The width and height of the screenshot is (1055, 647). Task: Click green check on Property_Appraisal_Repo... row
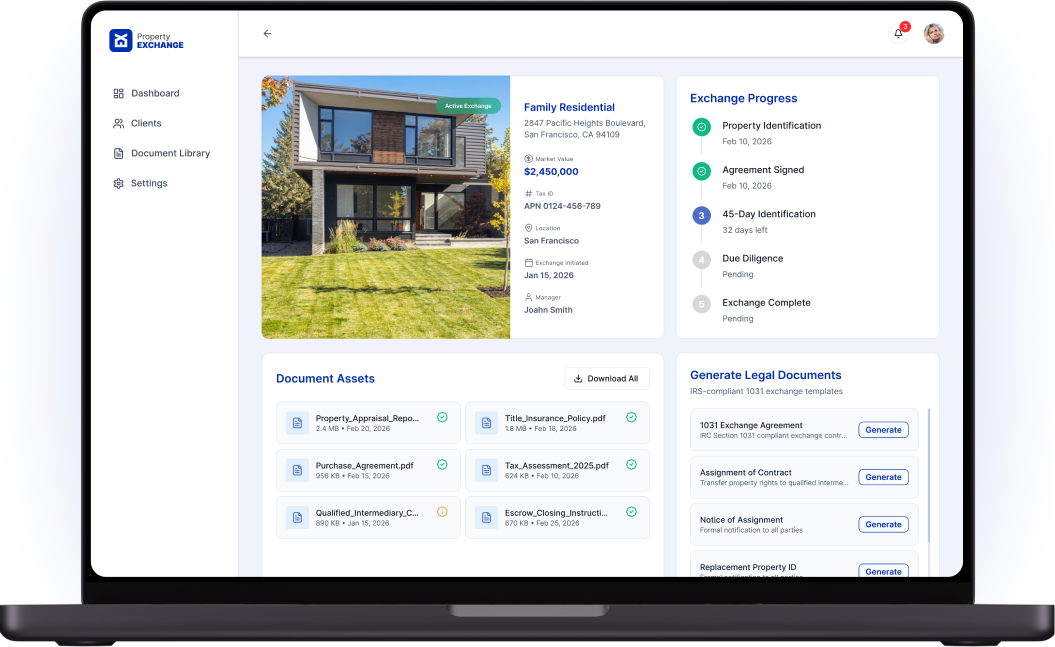click(442, 417)
